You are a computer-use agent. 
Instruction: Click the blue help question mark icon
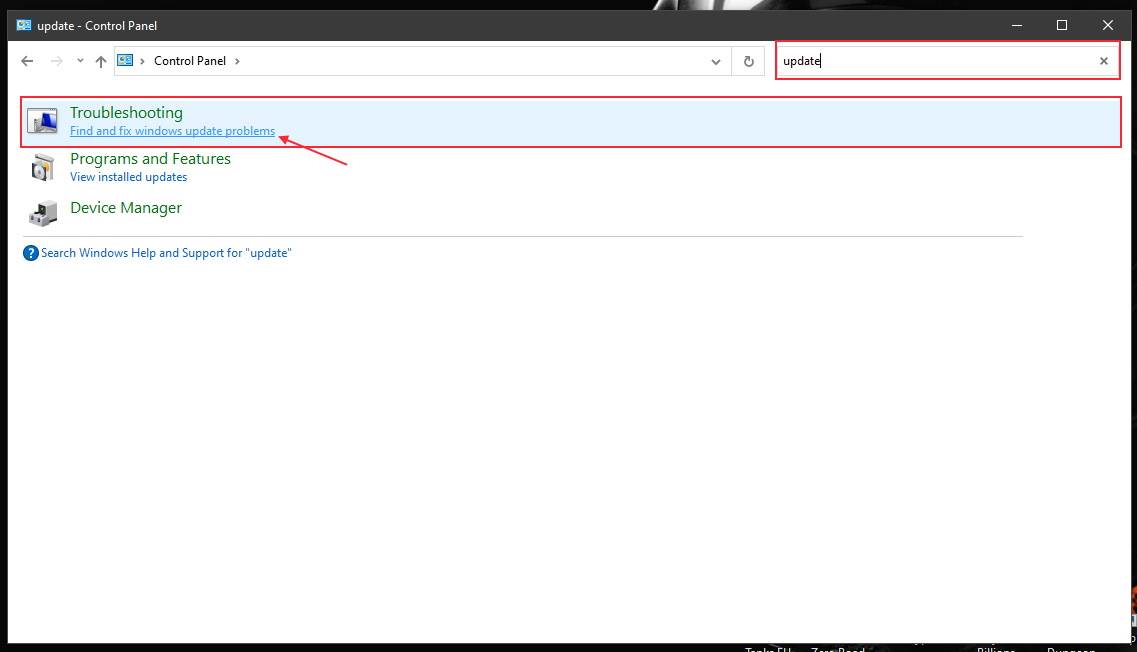pyautogui.click(x=31, y=253)
